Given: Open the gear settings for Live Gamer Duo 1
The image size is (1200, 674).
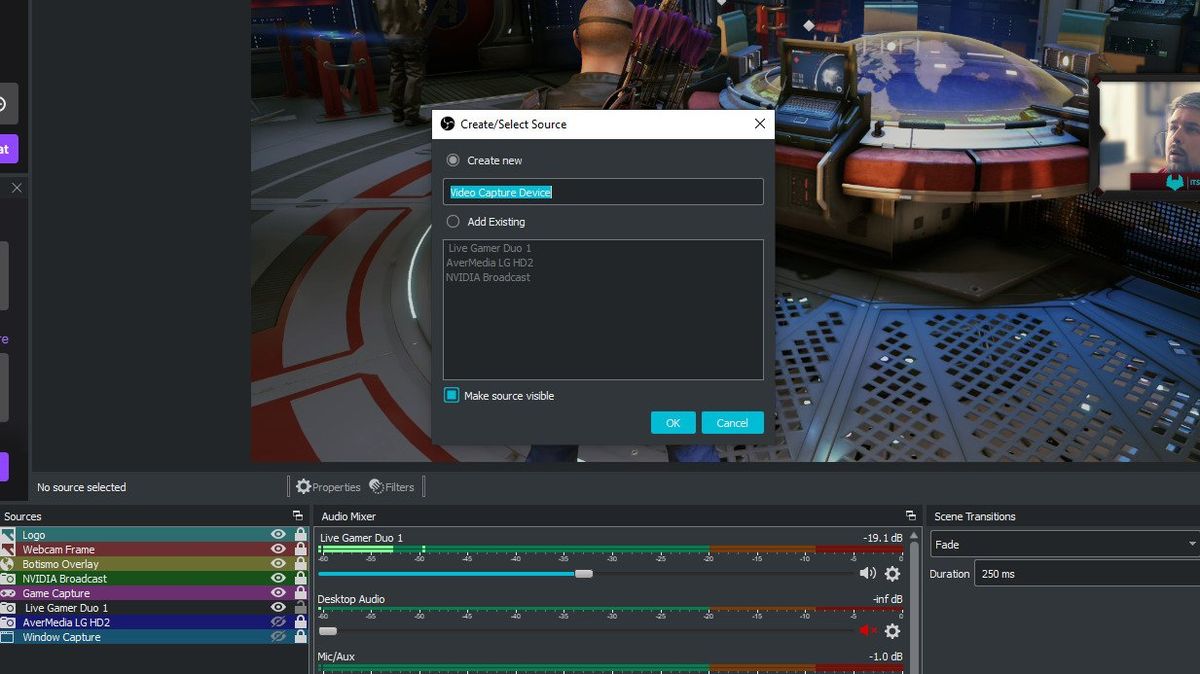Looking at the screenshot, I should [892, 573].
